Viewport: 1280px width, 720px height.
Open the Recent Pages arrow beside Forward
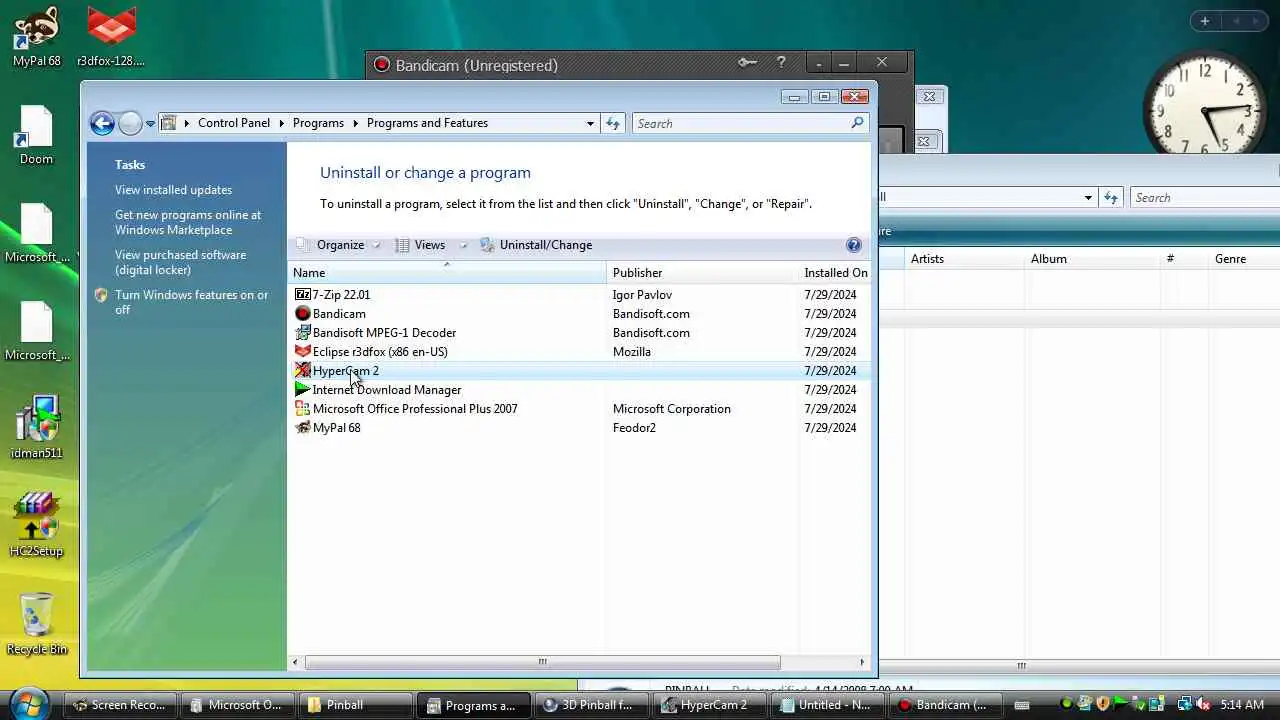pos(150,124)
